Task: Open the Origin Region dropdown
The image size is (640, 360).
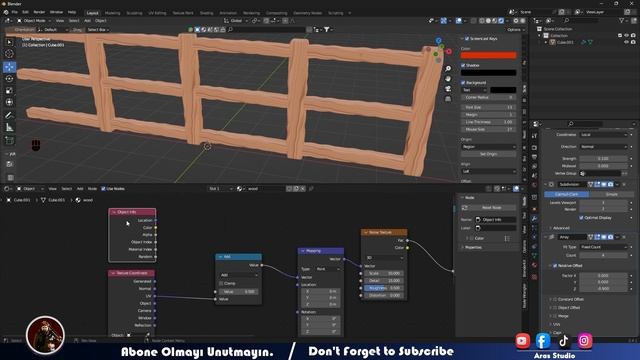Action: 489,147
